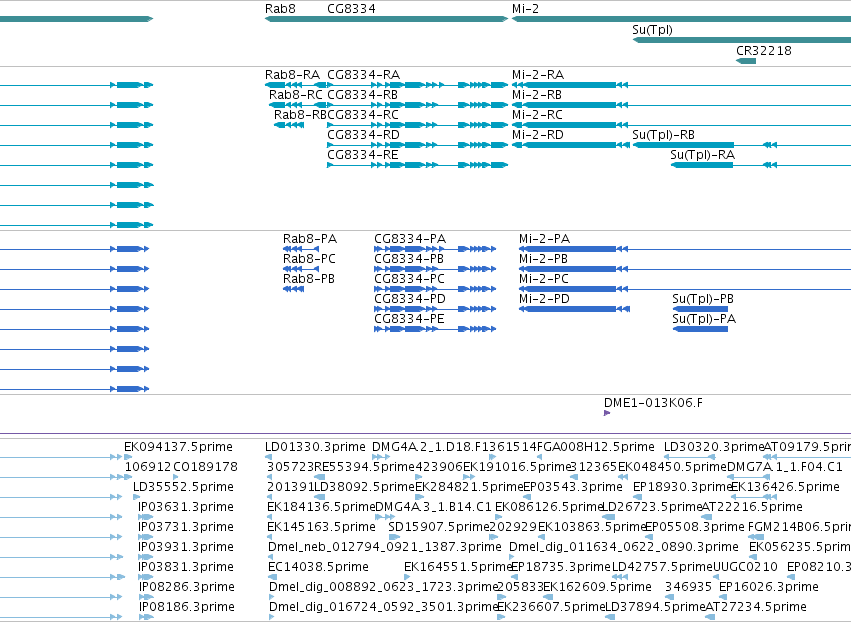Screen dimensions: 851x622
Task: Select the Mi-2-PB protein label
Action: point(543,259)
